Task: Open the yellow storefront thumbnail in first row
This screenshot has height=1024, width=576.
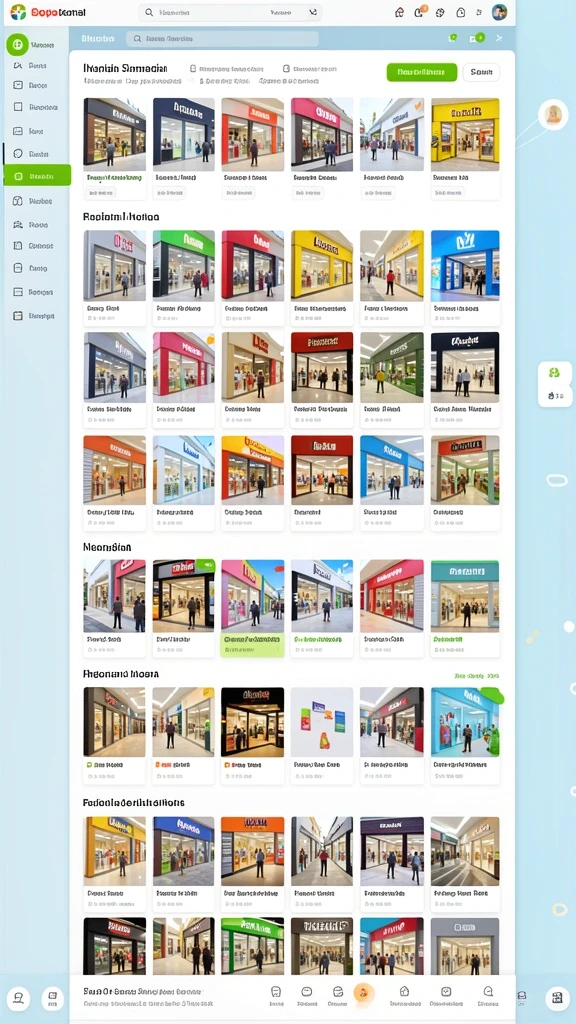Action: pos(465,135)
